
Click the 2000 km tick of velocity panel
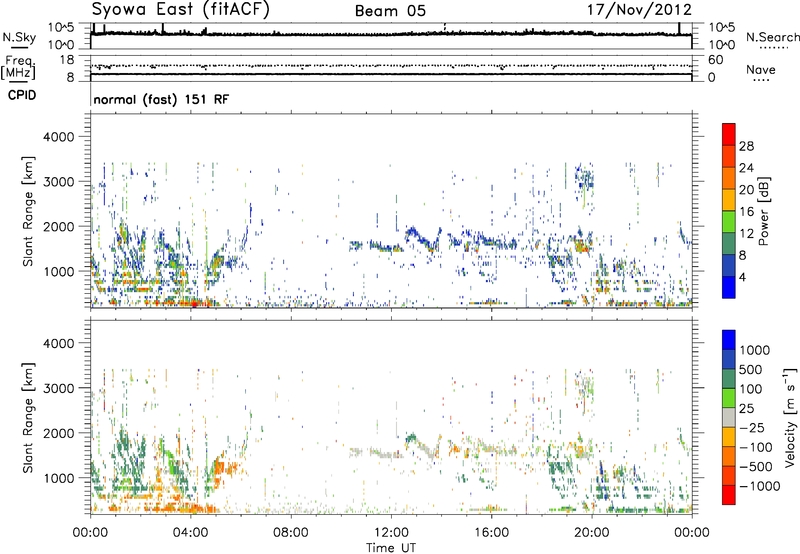[59, 433]
